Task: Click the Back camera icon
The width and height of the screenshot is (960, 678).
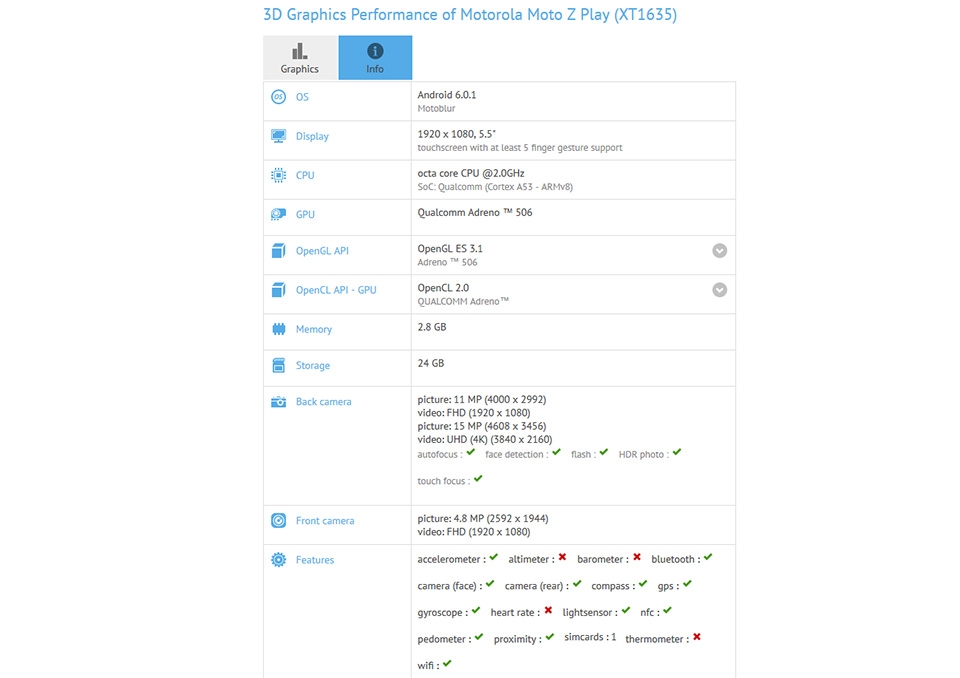Action: [x=278, y=402]
